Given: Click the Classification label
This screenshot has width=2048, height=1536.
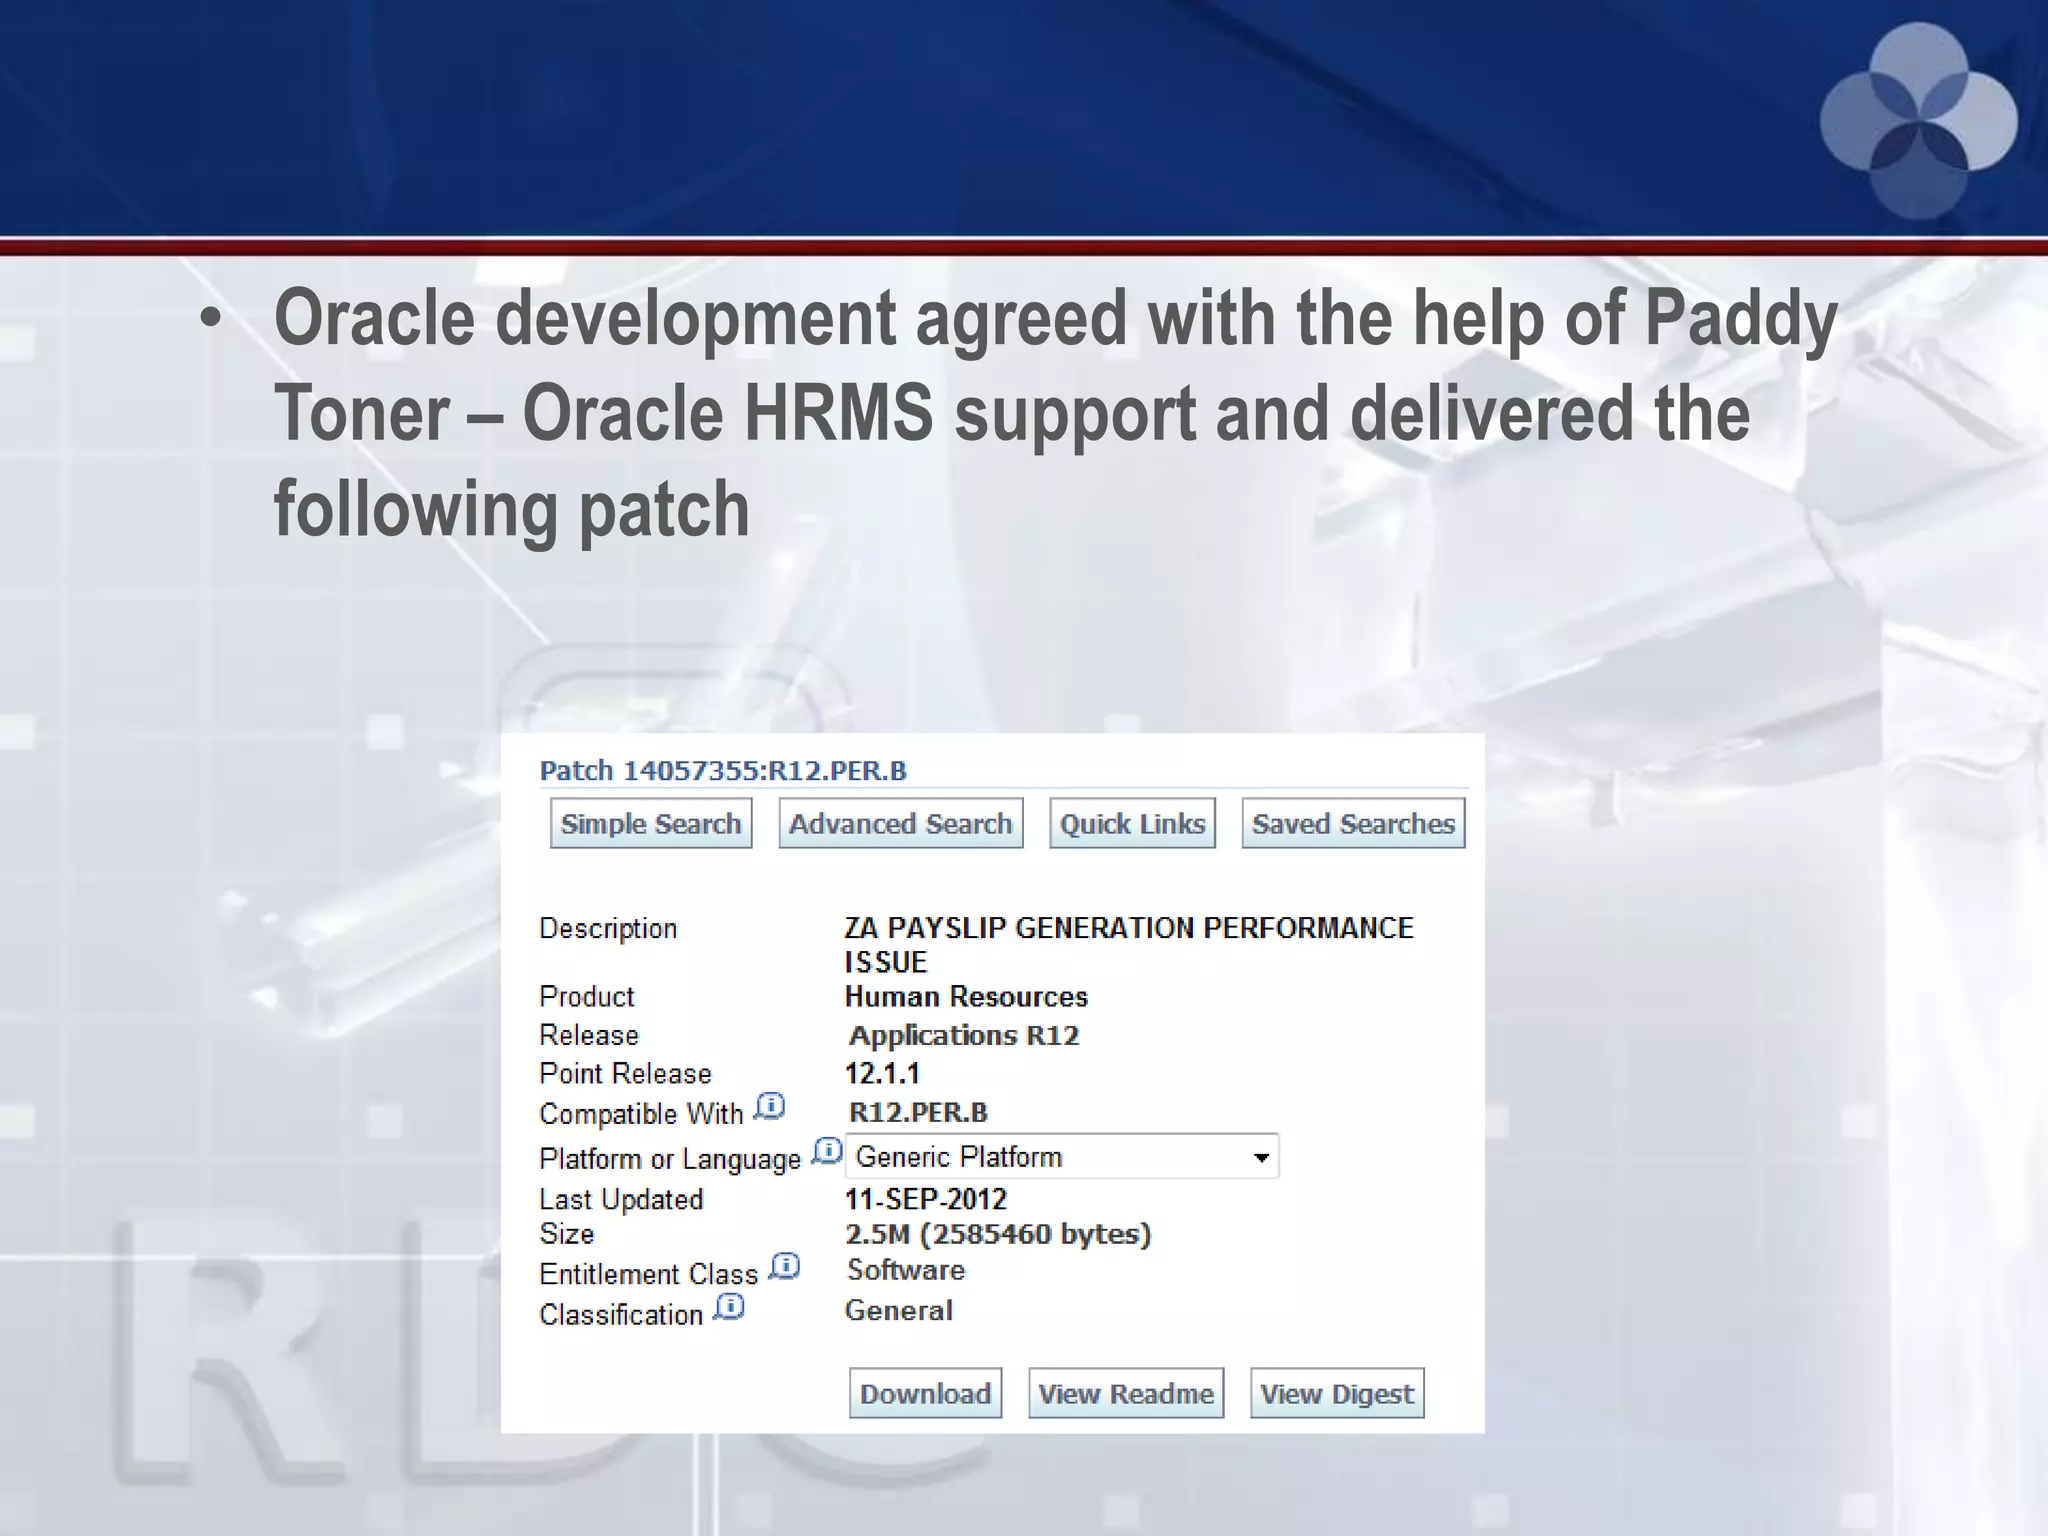Looking at the screenshot, I should click(621, 1314).
